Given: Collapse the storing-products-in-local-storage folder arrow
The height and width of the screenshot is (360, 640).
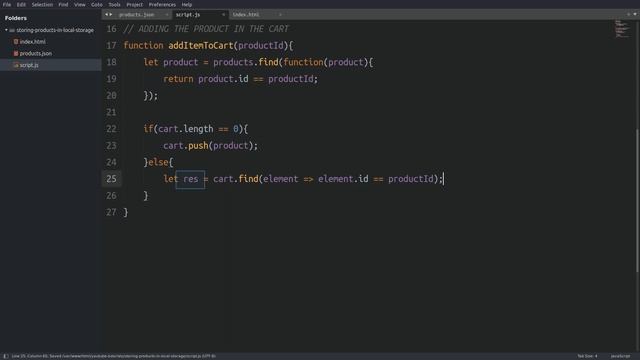Looking at the screenshot, I should pos(6,30).
